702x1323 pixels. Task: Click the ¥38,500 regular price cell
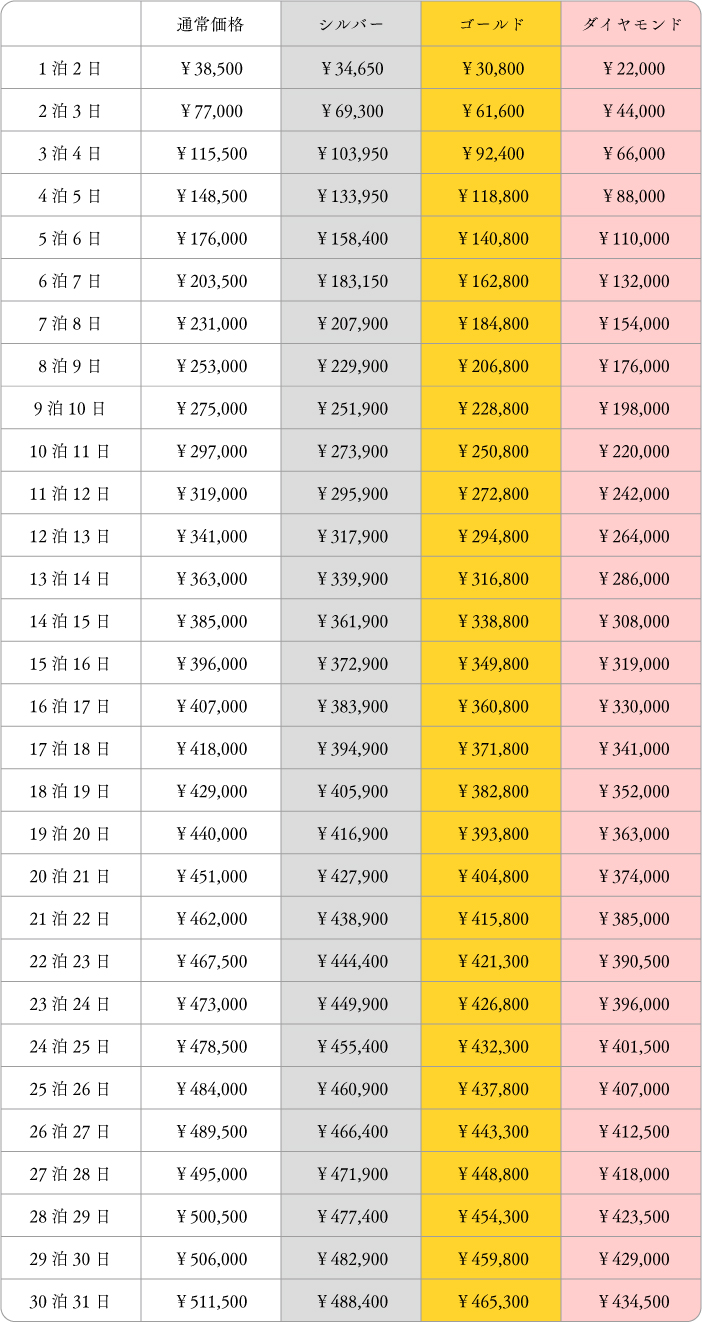(210, 69)
